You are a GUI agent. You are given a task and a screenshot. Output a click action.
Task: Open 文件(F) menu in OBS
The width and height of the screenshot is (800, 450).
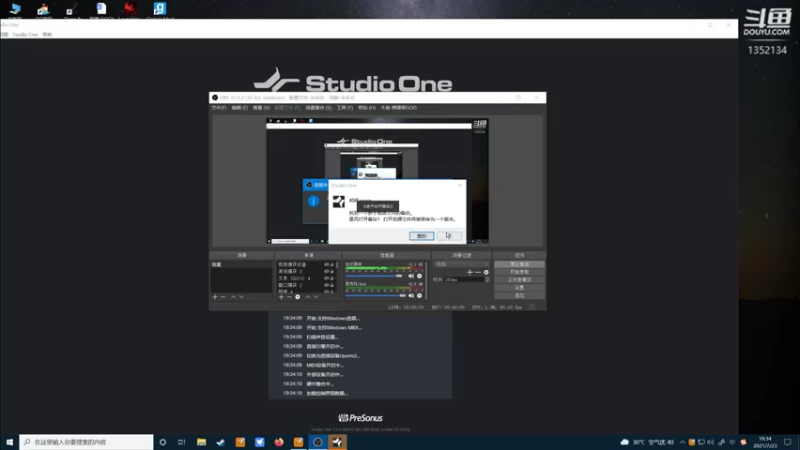point(219,108)
